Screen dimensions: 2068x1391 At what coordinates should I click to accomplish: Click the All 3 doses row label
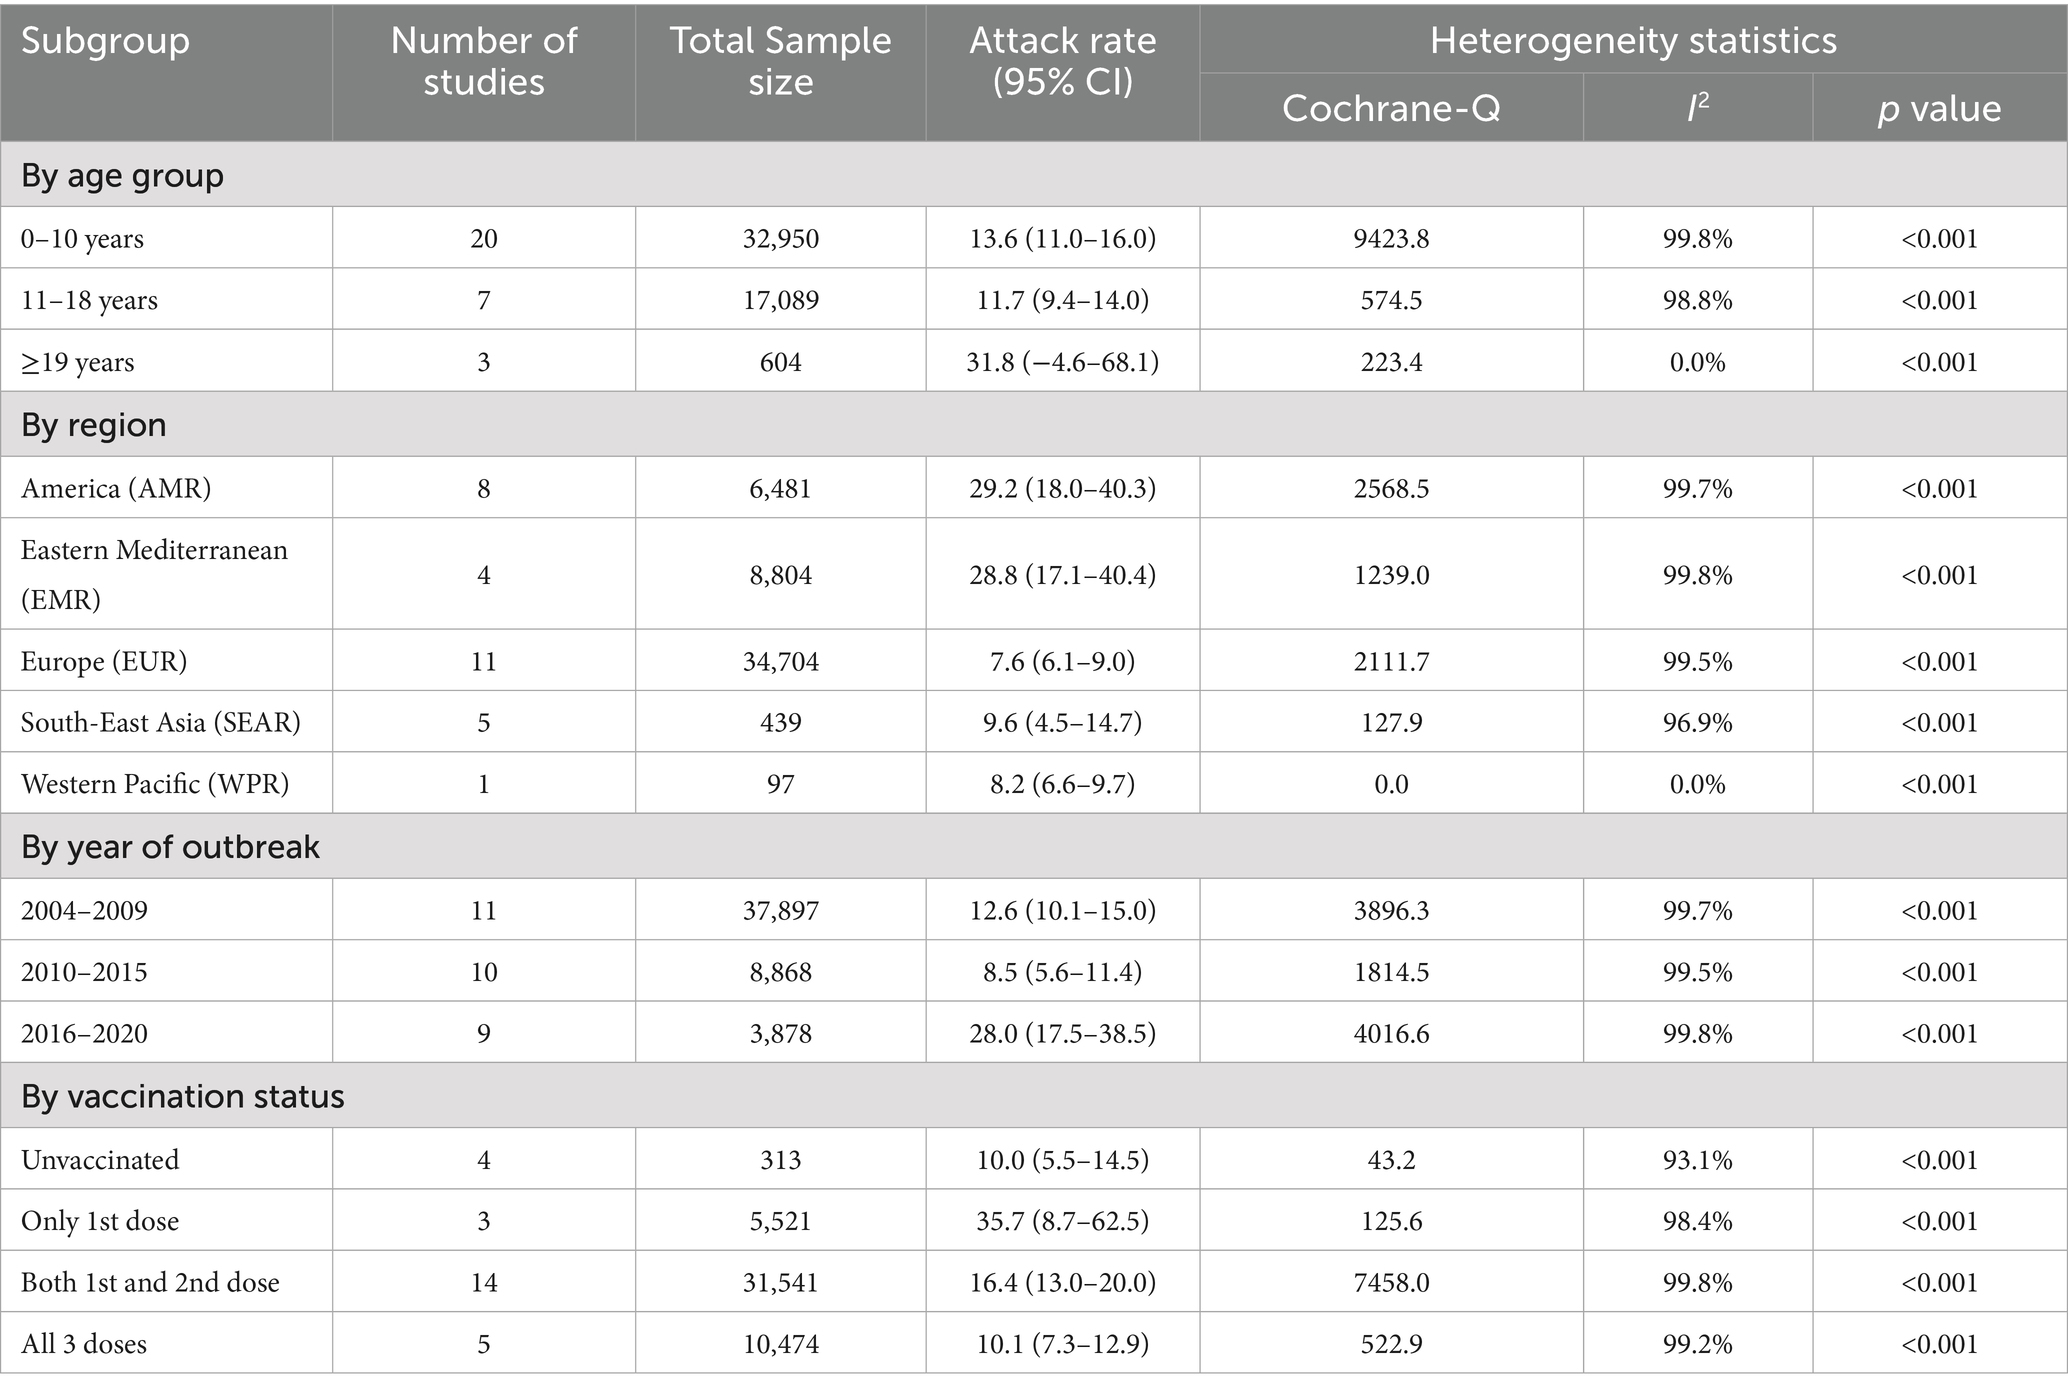click(x=84, y=1343)
